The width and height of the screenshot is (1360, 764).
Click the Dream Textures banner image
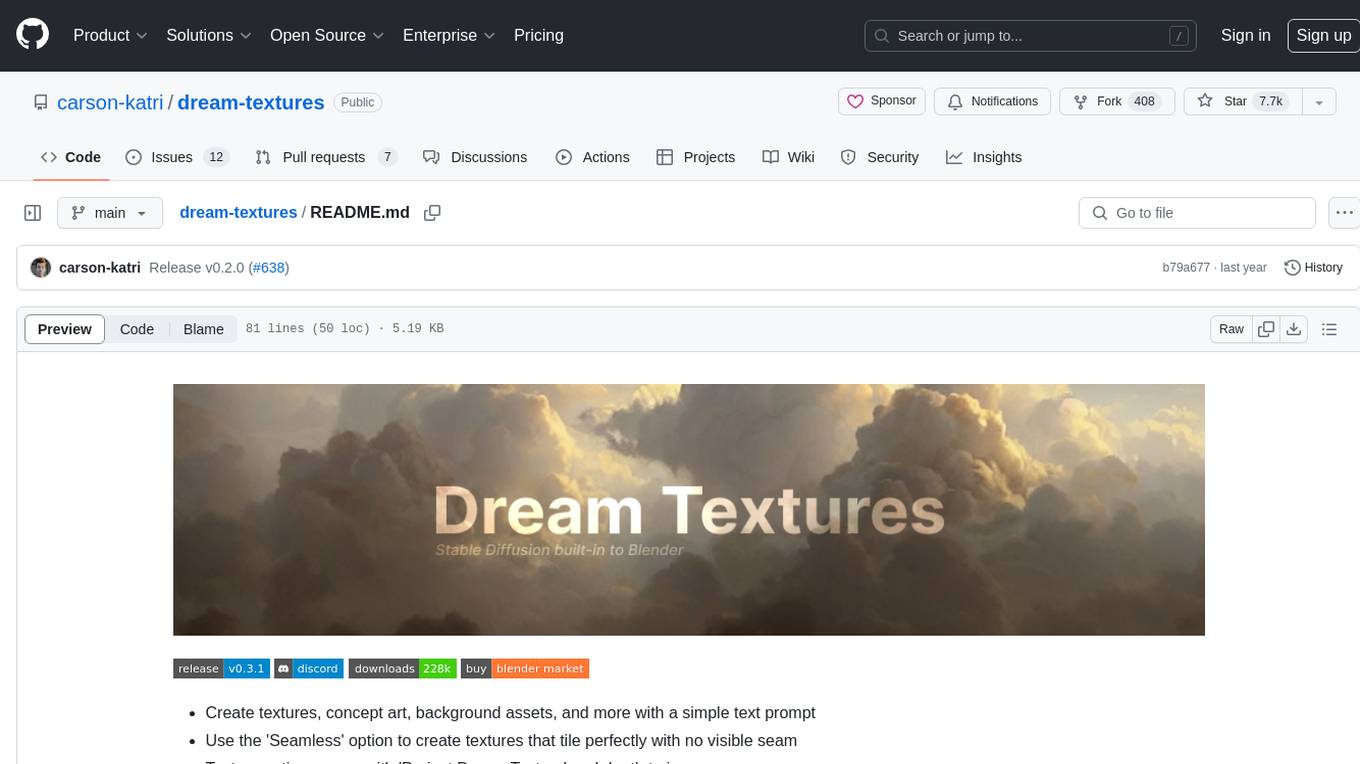coord(689,510)
